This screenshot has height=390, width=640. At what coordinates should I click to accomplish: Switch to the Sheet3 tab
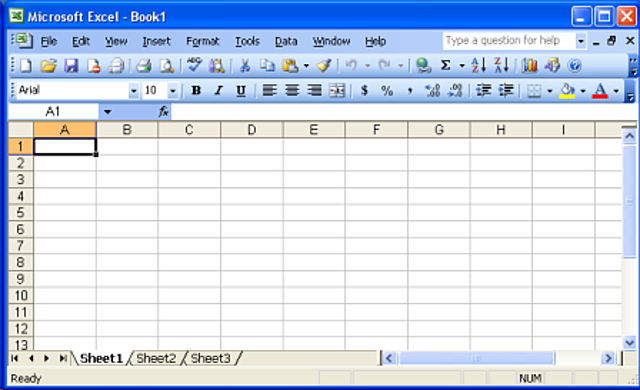[211, 358]
